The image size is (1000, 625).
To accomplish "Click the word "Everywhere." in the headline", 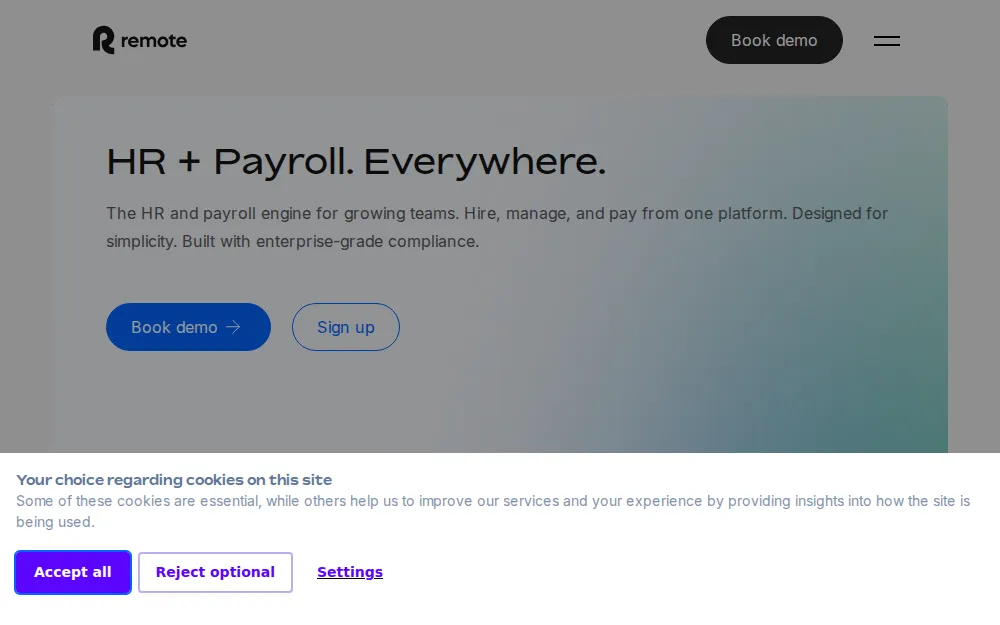I will 484,162.
